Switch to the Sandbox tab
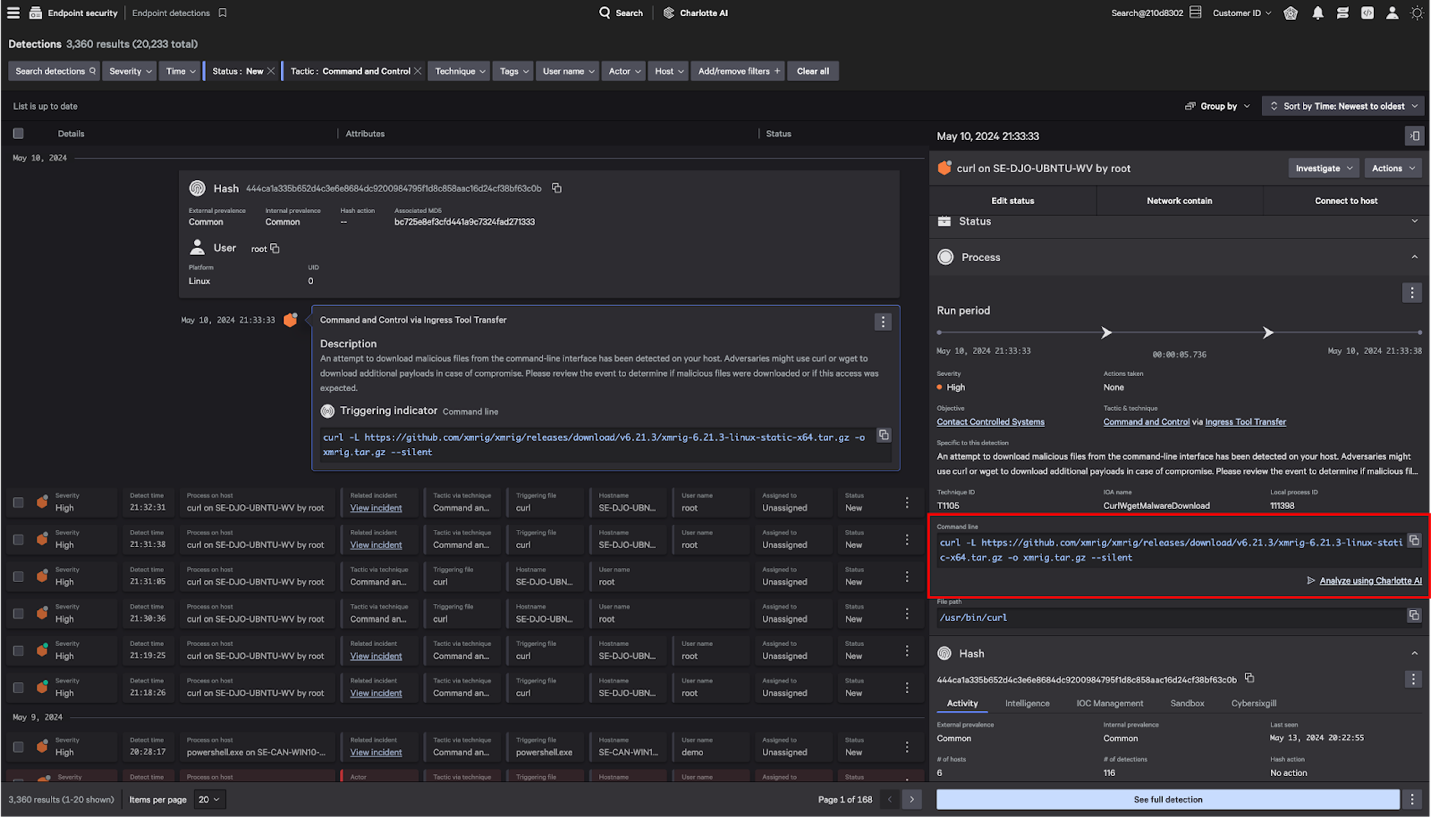The width and height of the screenshot is (1431, 817). (x=1187, y=703)
